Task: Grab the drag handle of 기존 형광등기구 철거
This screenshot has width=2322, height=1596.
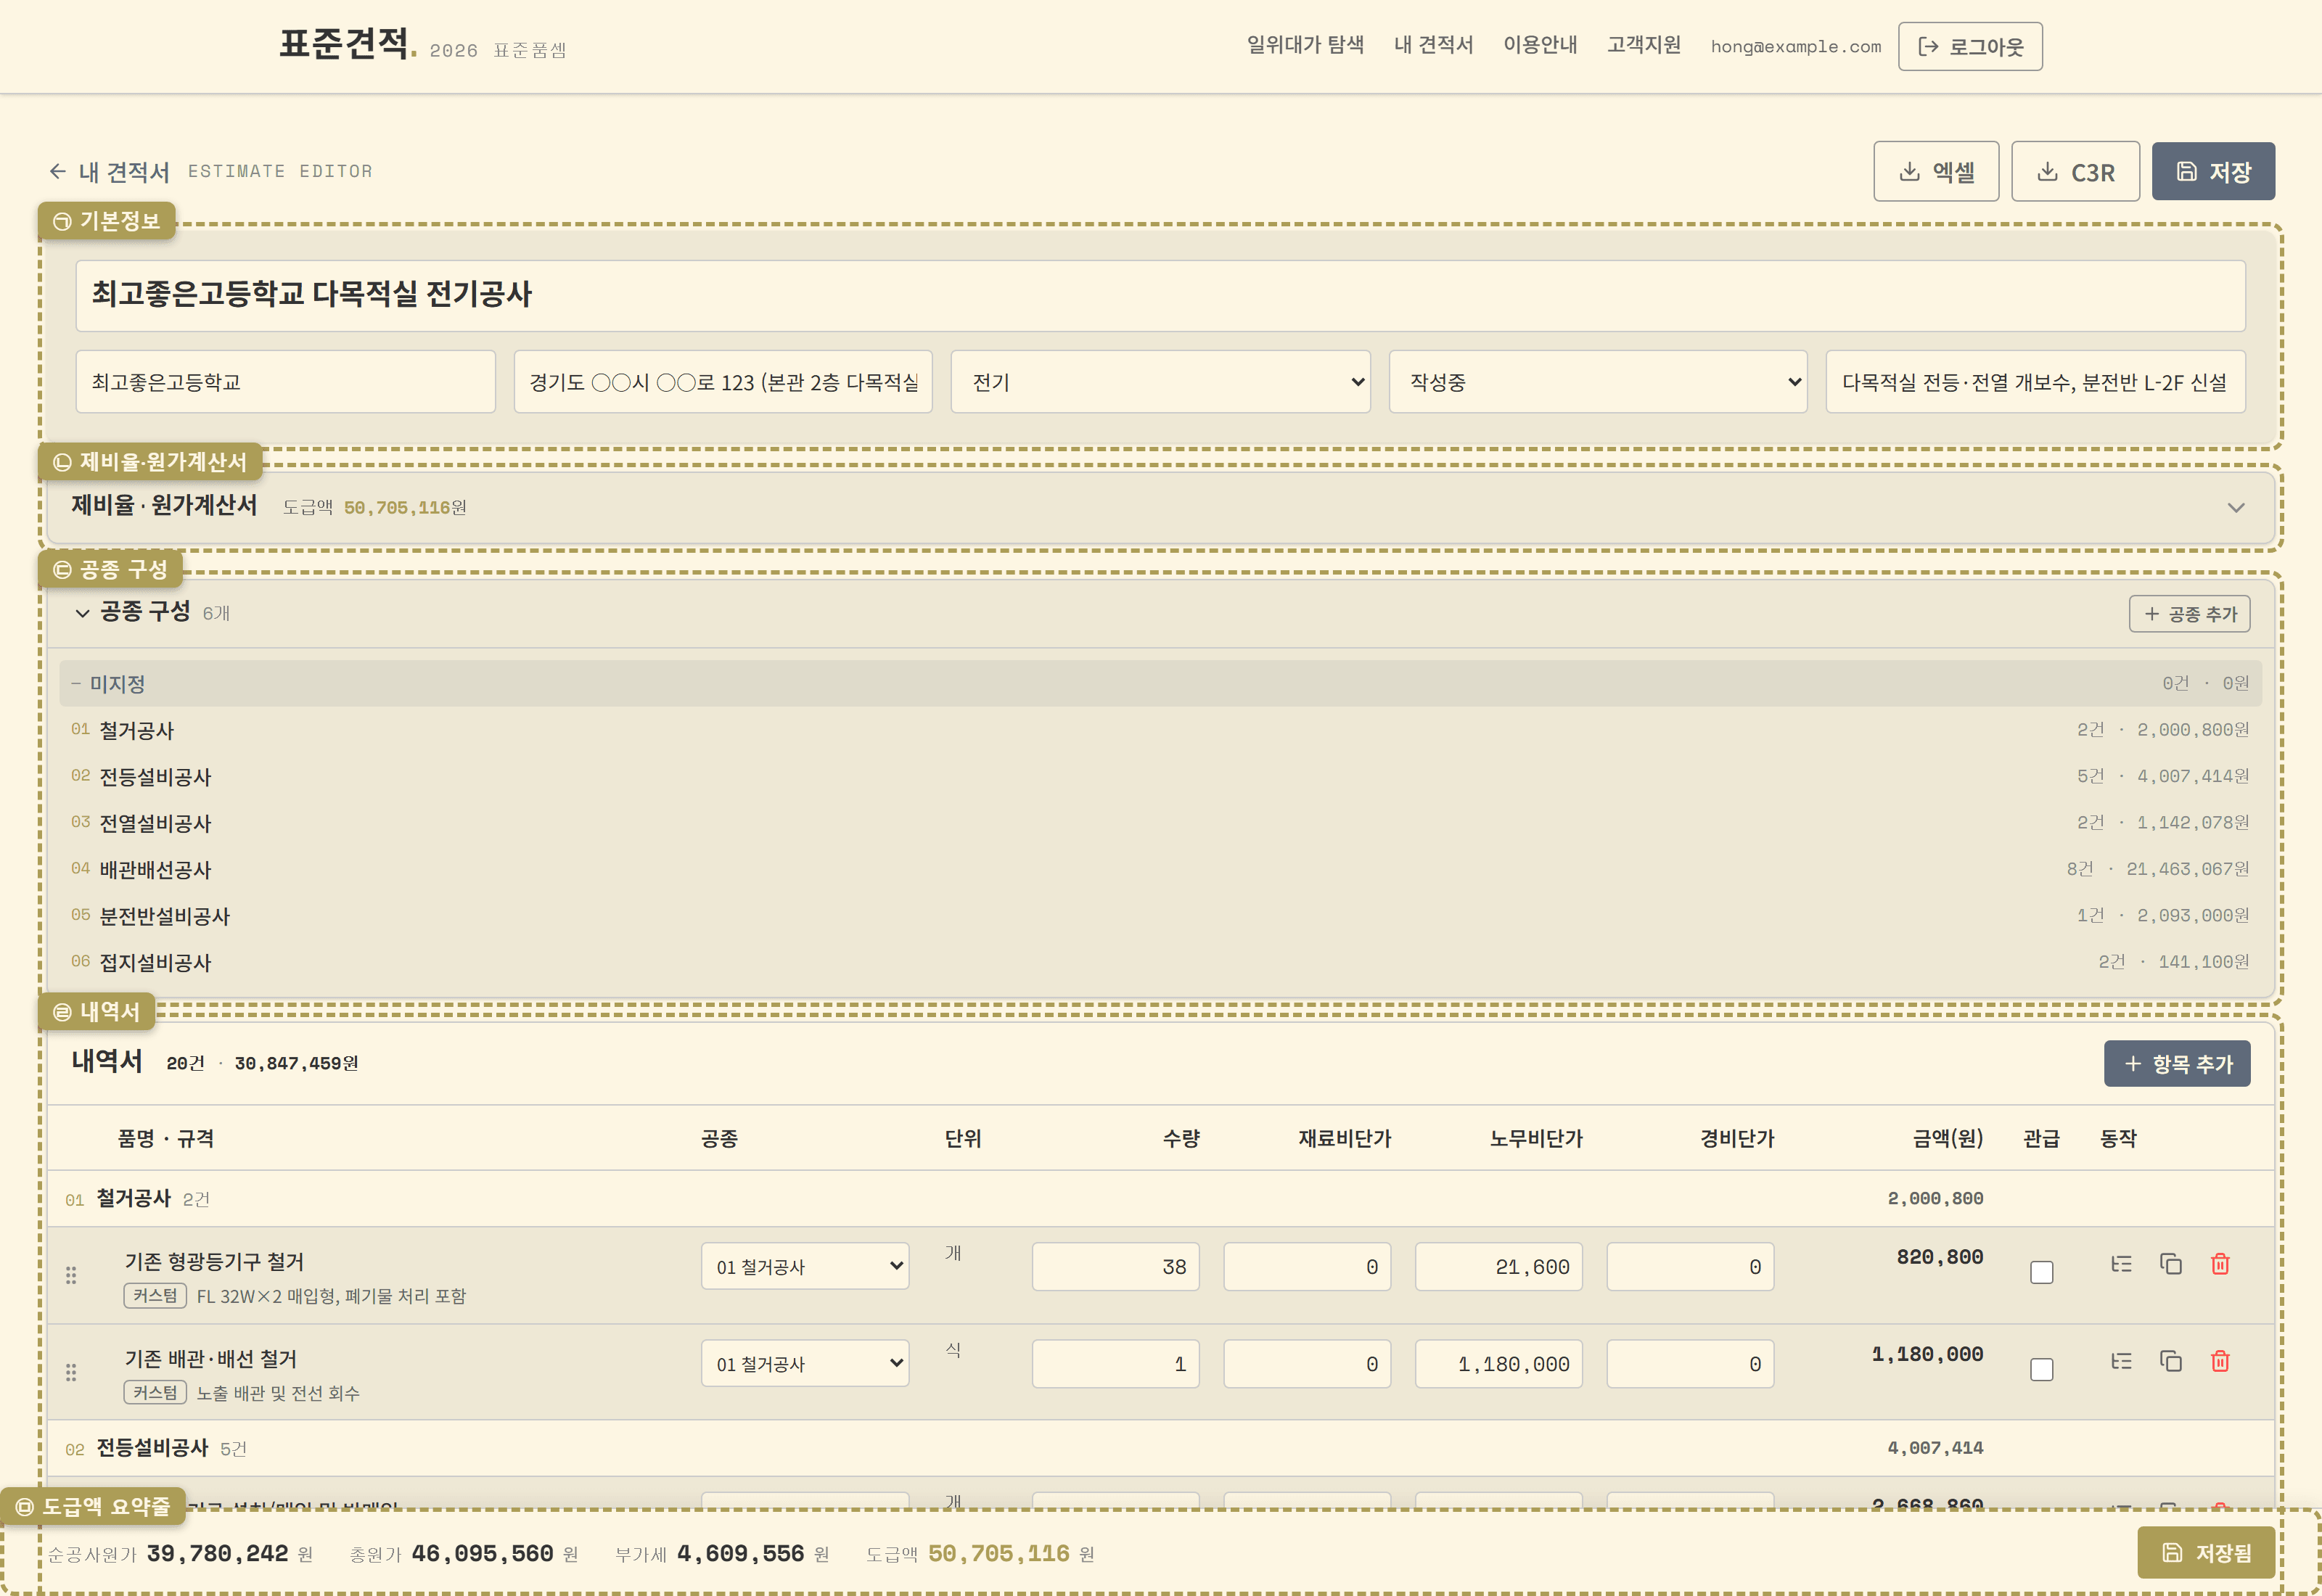Action: pos(71,1275)
